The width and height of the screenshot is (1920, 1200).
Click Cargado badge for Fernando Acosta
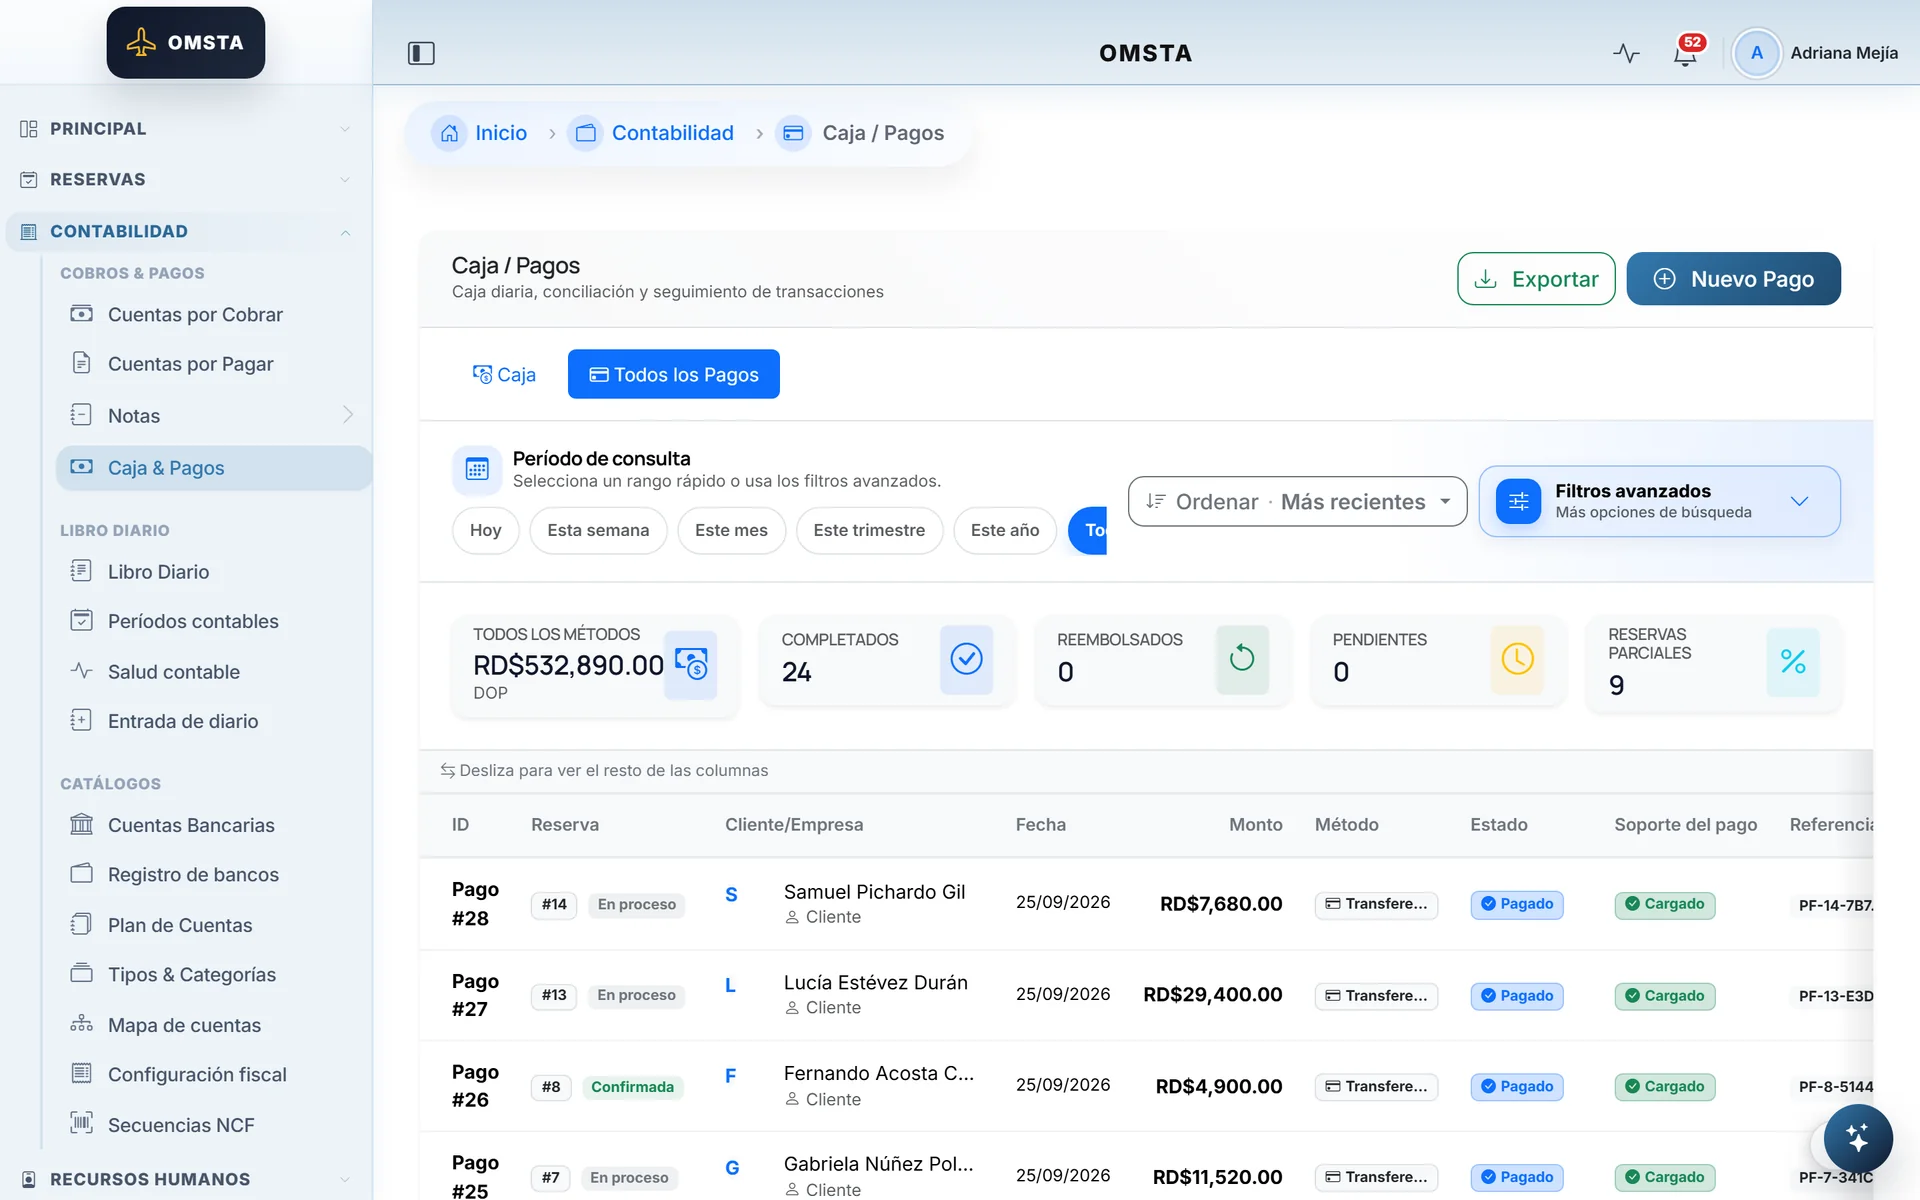pyautogui.click(x=1664, y=1087)
